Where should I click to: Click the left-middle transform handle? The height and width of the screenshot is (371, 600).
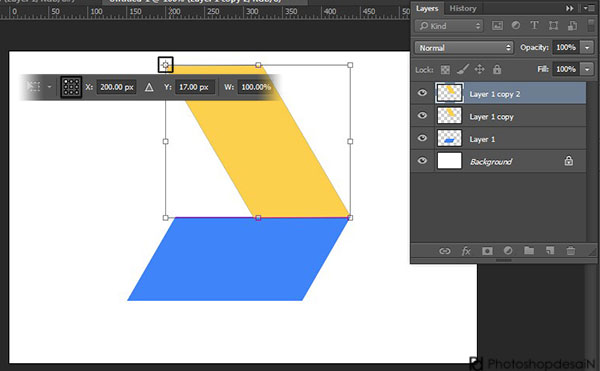click(166, 141)
